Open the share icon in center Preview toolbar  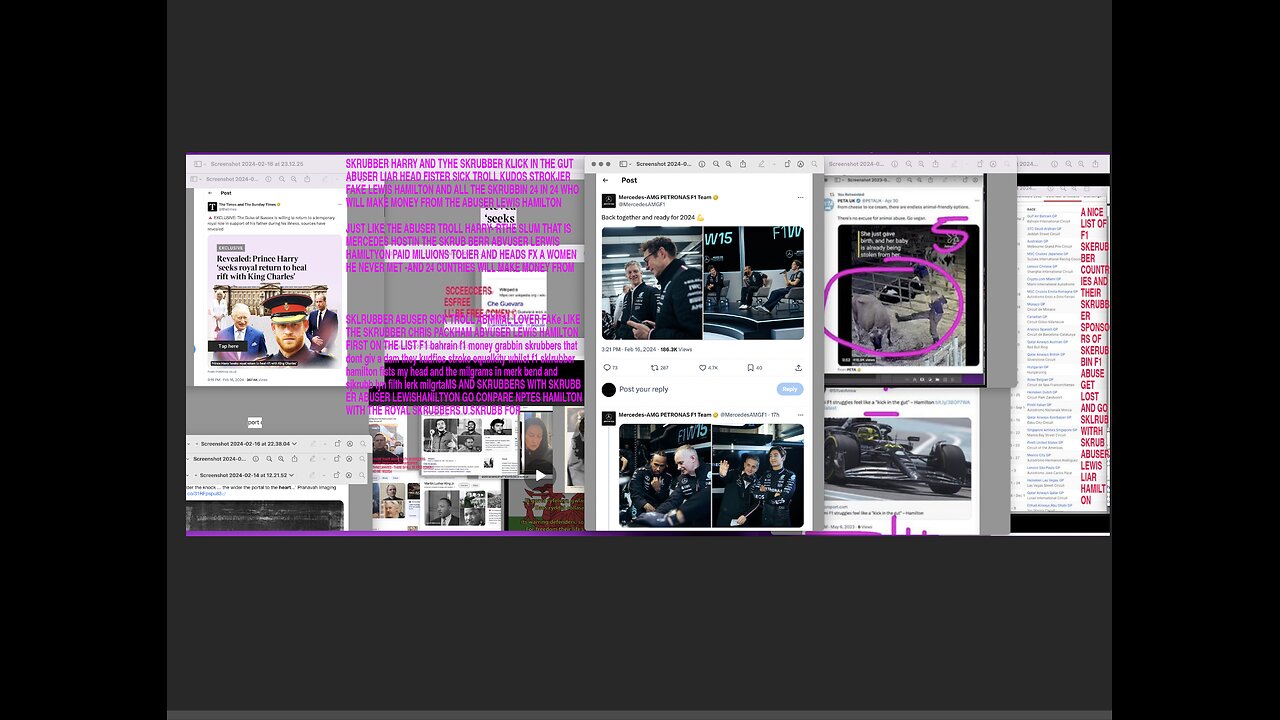pyautogui.click(x=743, y=164)
